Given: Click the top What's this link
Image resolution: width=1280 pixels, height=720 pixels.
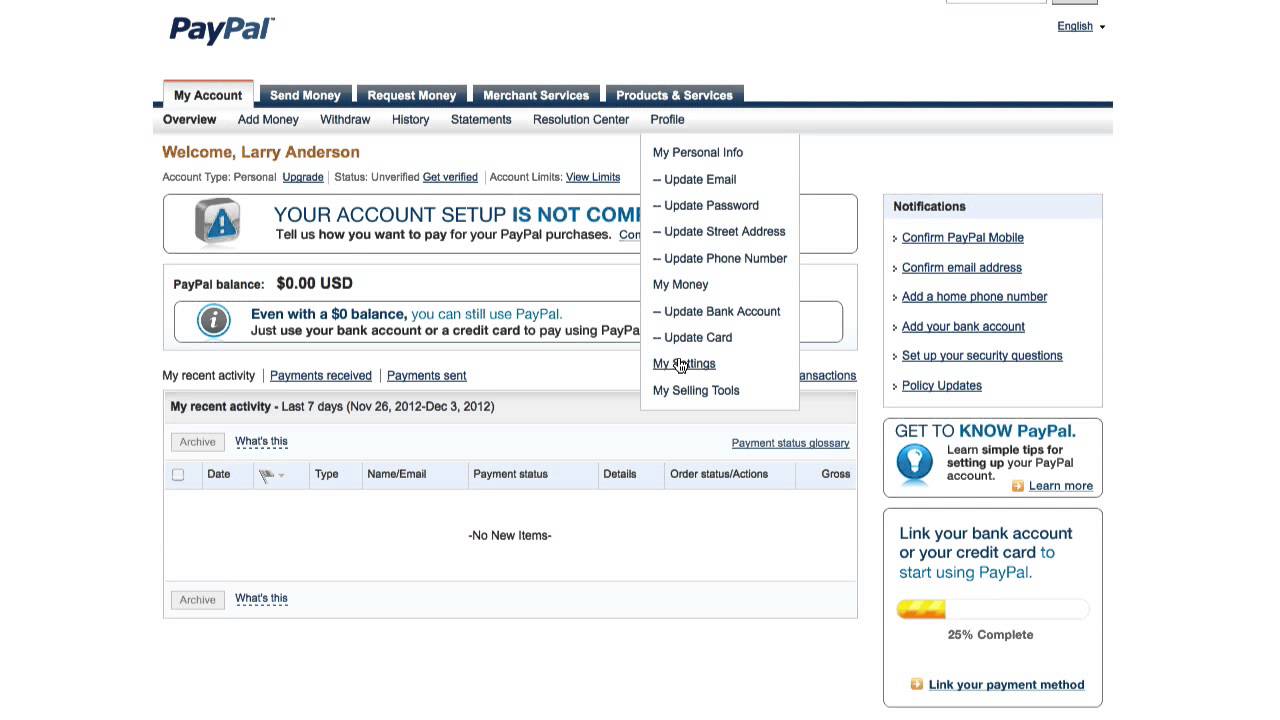Looking at the screenshot, I should tap(261, 441).
